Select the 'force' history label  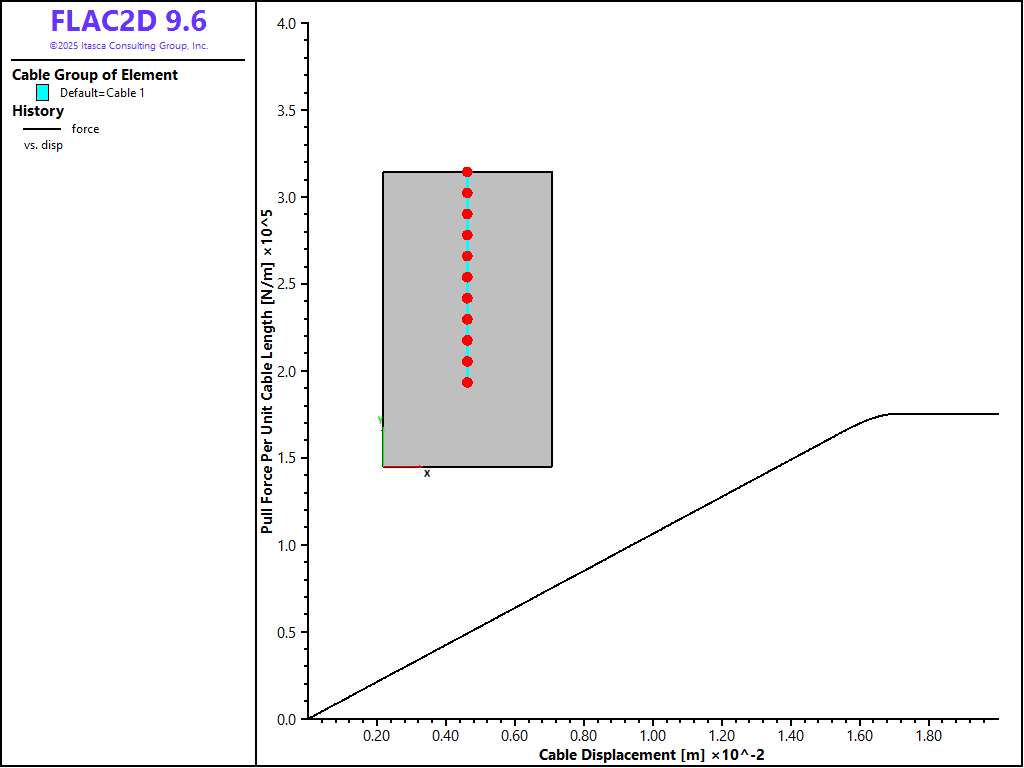click(x=85, y=129)
